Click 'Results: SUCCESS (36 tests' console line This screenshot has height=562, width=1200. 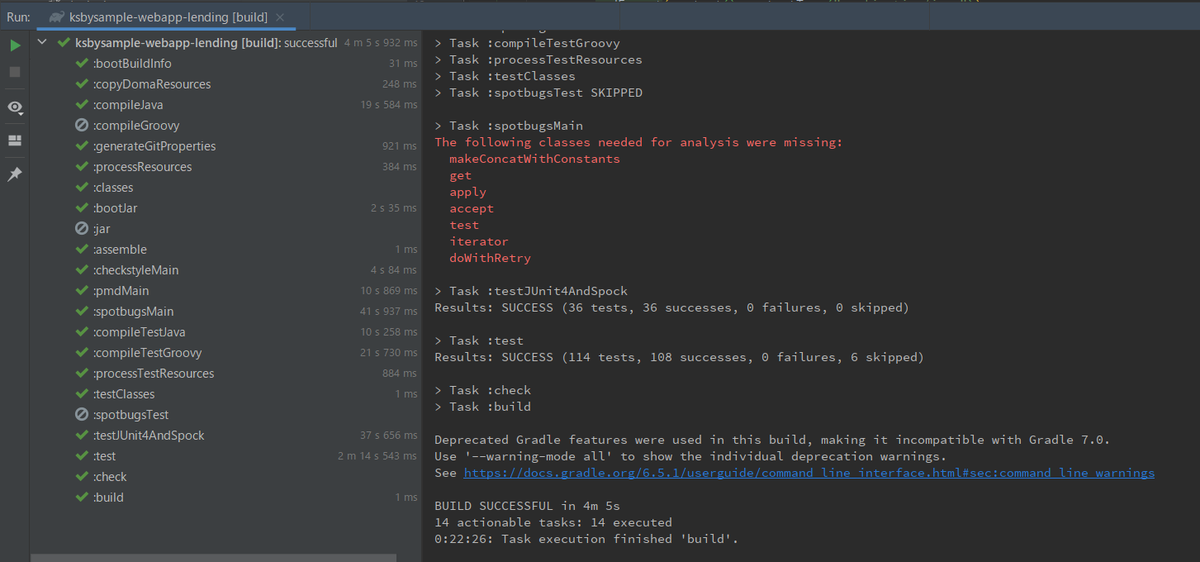(671, 308)
